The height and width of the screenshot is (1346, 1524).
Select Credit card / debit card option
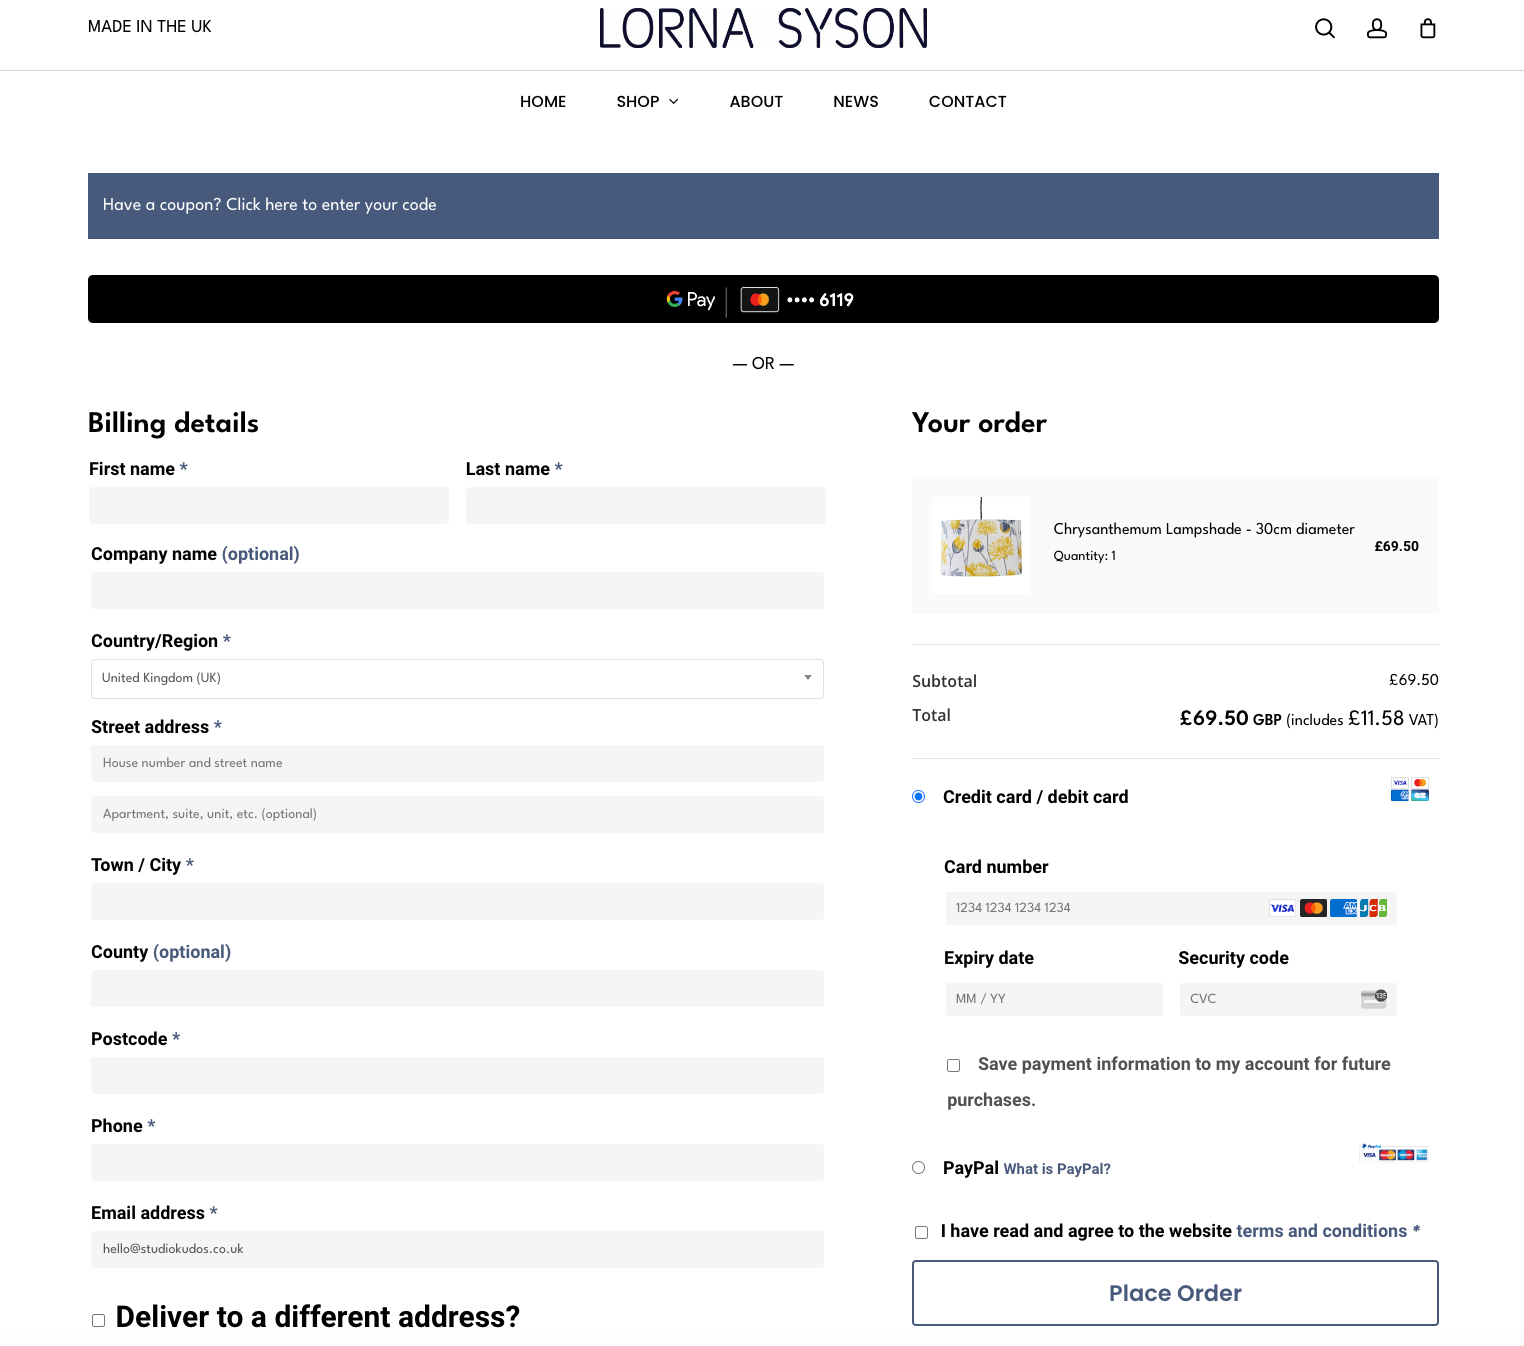[x=918, y=797]
